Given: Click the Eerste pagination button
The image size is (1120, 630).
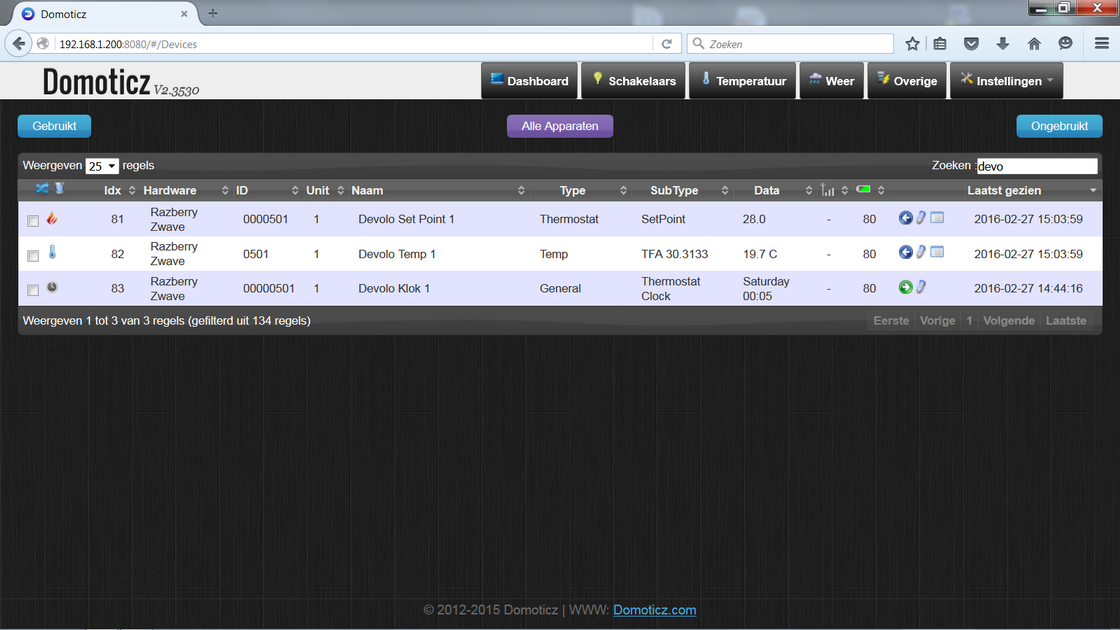Looking at the screenshot, I should pyautogui.click(x=891, y=321).
